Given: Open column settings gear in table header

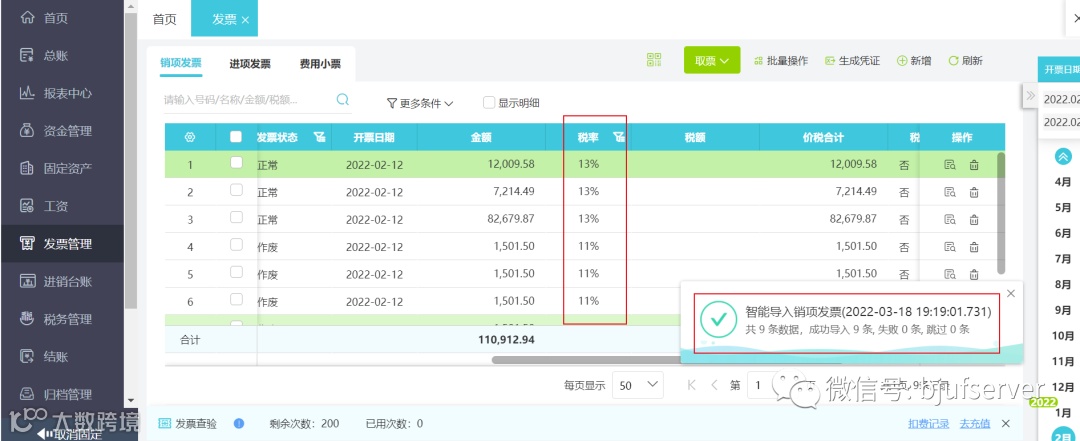Looking at the screenshot, I should click(x=190, y=137).
